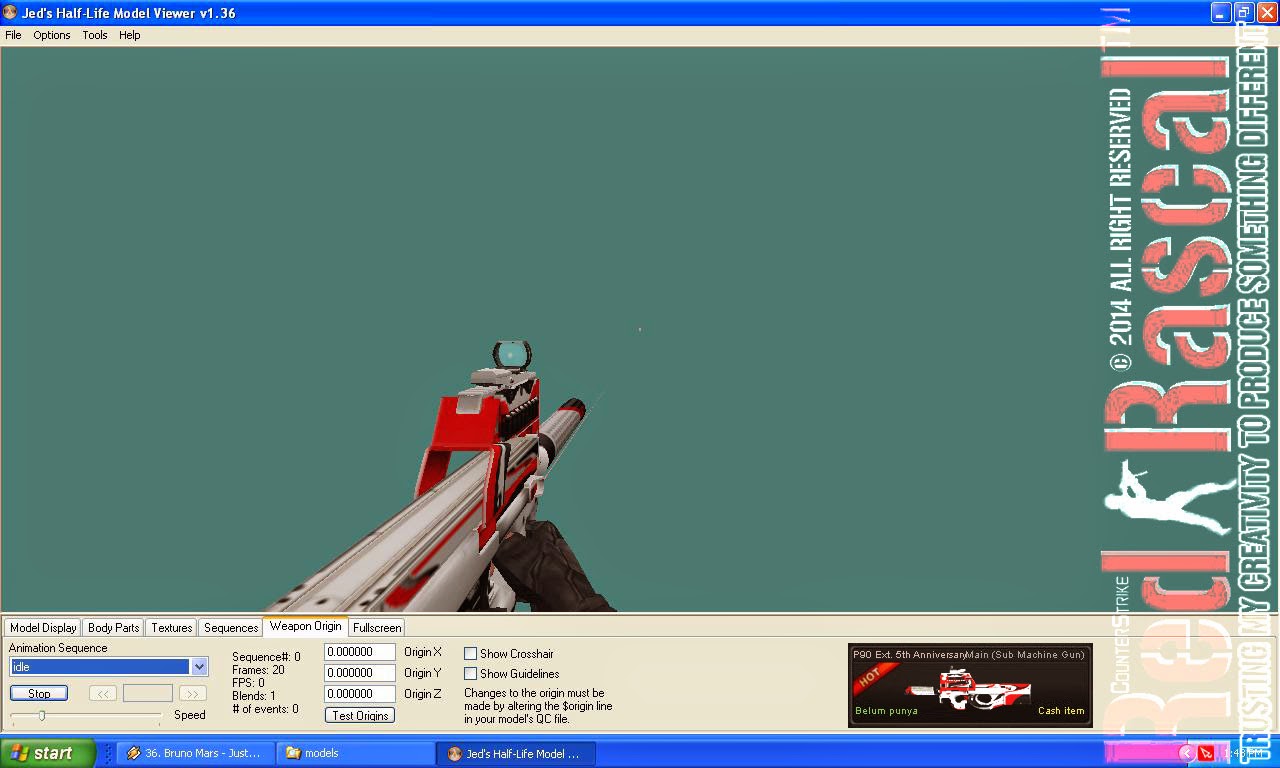Adjust the animation Speed slider

pos(42,715)
